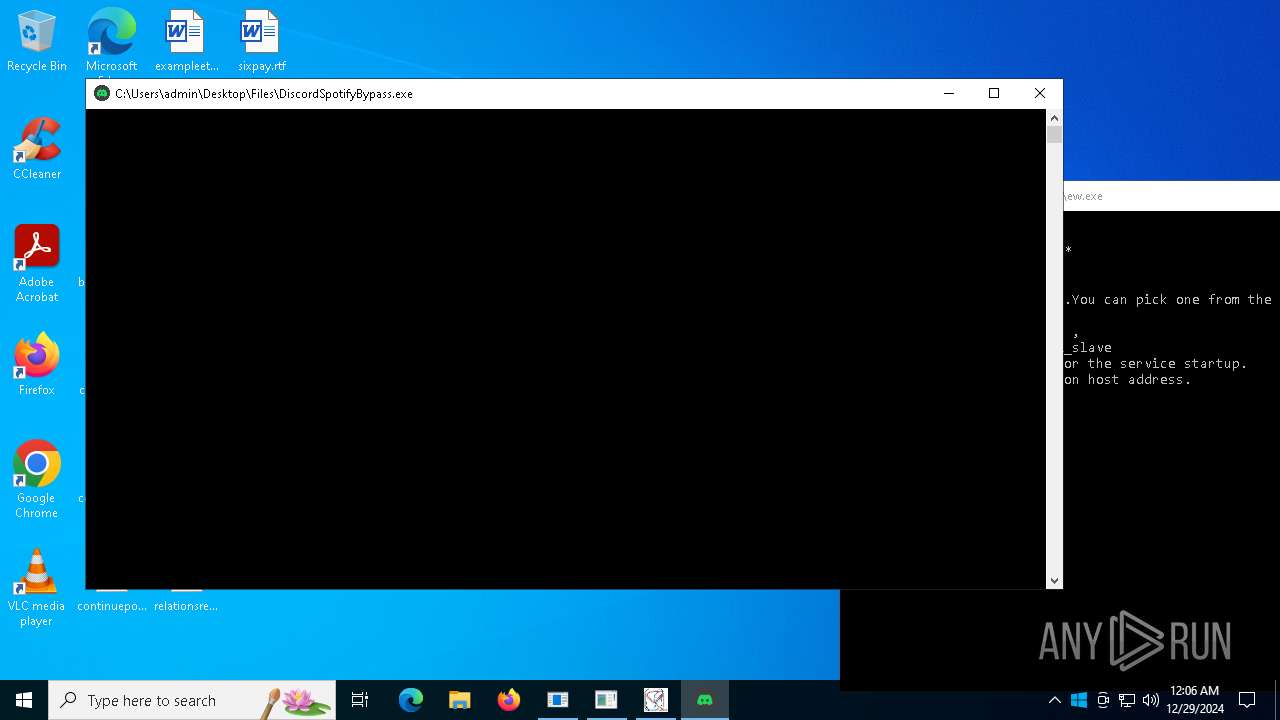1280x720 pixels.
Task: Switch to sketch-icon app on taskbar
Action: tap(656, 700)
